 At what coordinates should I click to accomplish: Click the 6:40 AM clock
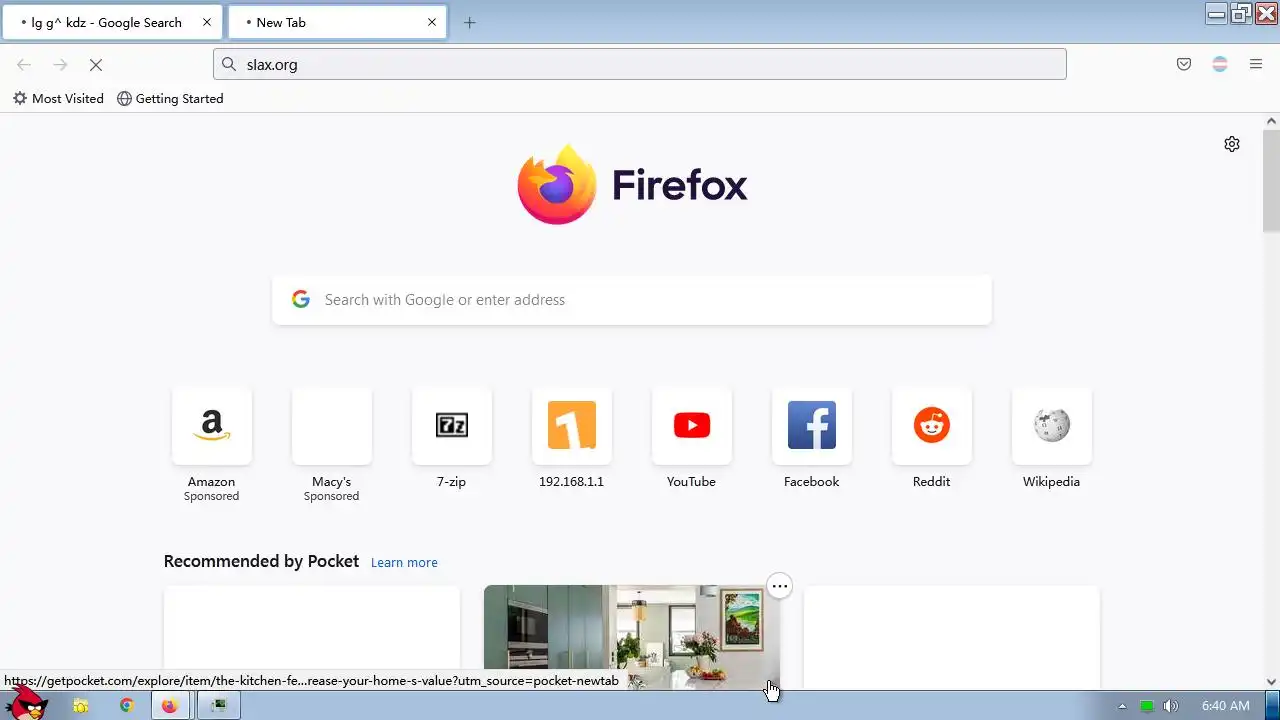pyautogui.click(x=1226, y=706)
